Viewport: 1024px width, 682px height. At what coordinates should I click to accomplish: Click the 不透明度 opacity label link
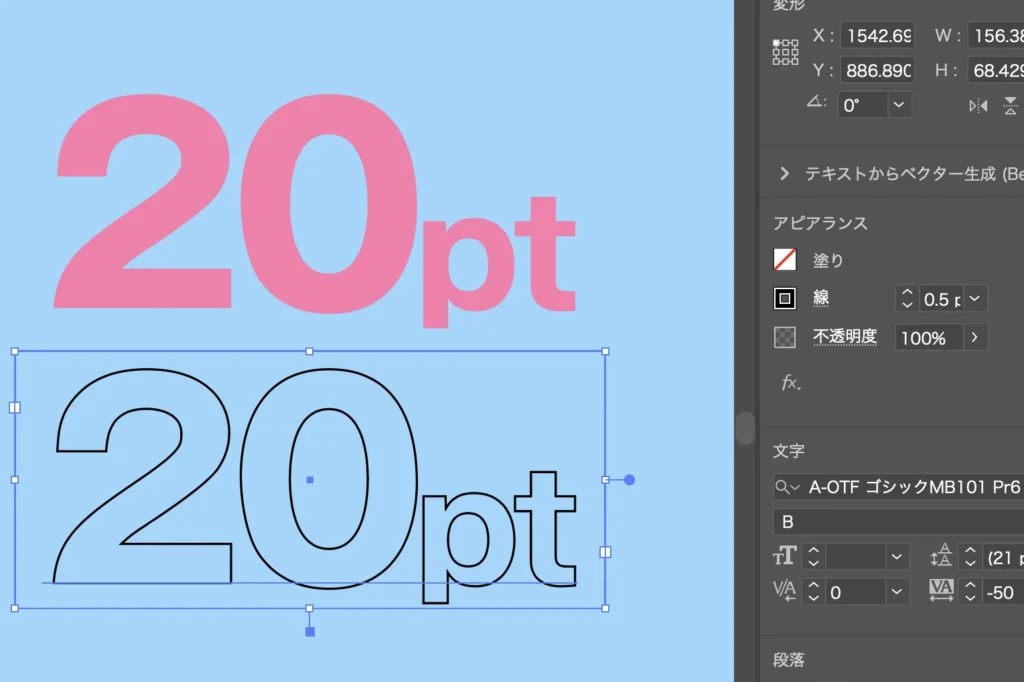pyautogui.click(x=844, y=337)
